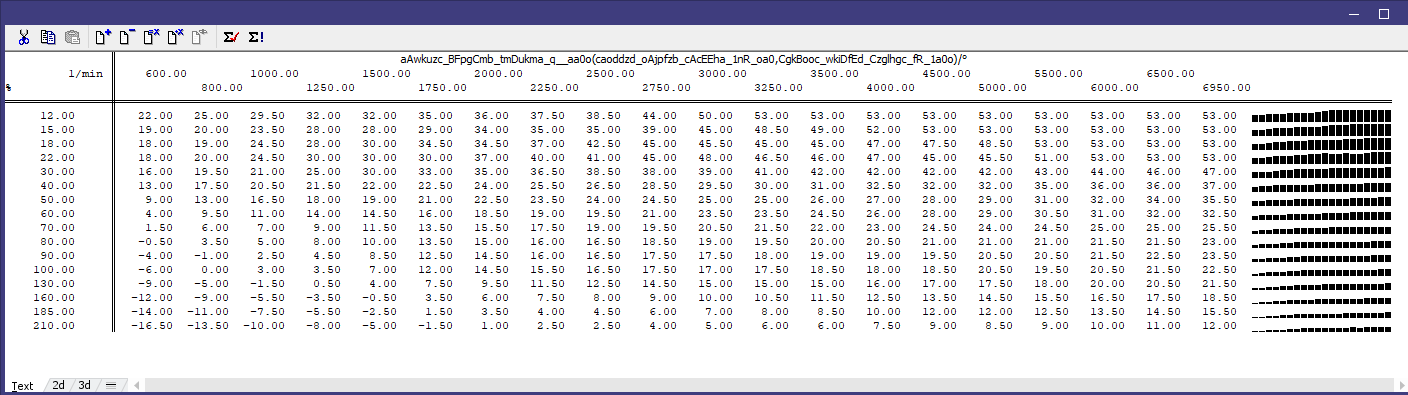
Task: Select the tab with horizontal lines icon
Action: [111, 385]
